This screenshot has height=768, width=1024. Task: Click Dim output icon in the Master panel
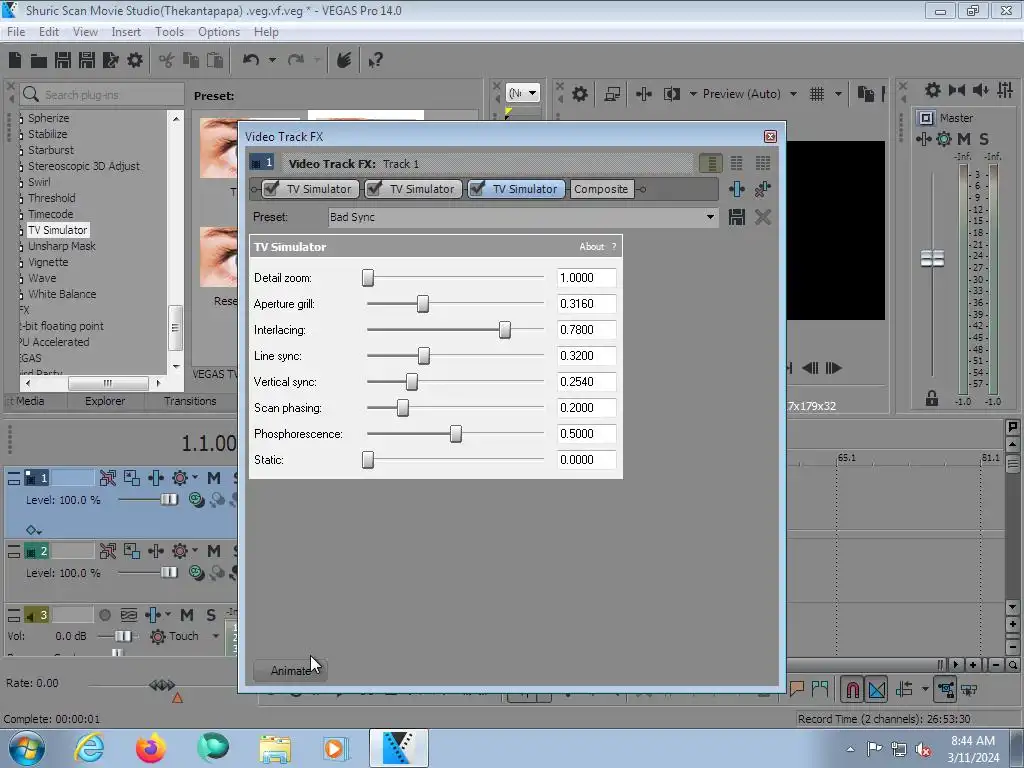click(x=980, y=90)
